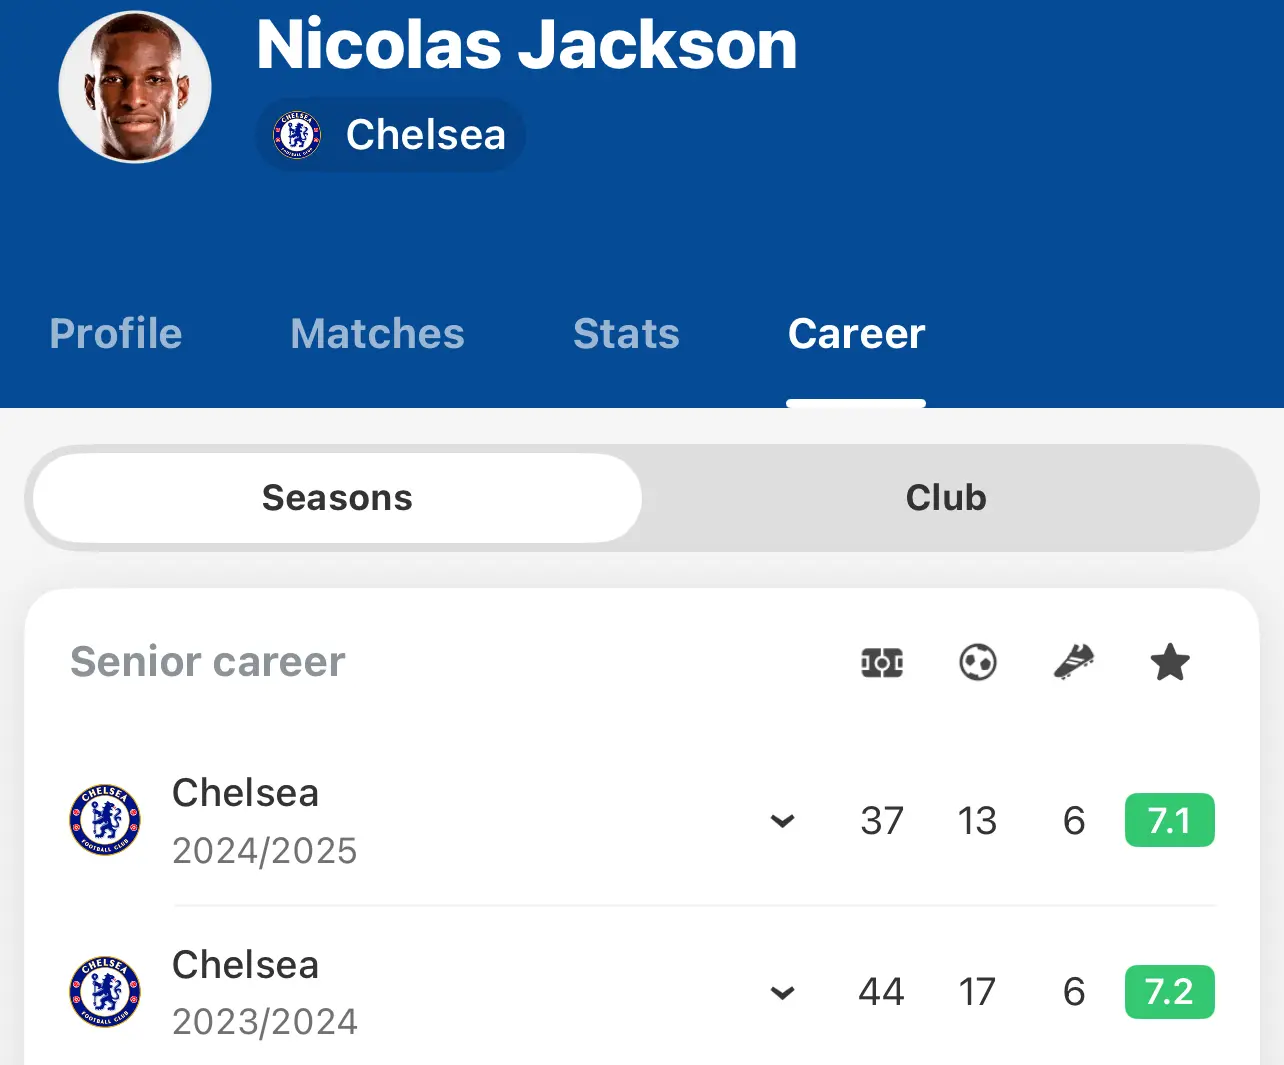Click the goals football icon
Screen dimensions: 1284x1065
[977, 662]
